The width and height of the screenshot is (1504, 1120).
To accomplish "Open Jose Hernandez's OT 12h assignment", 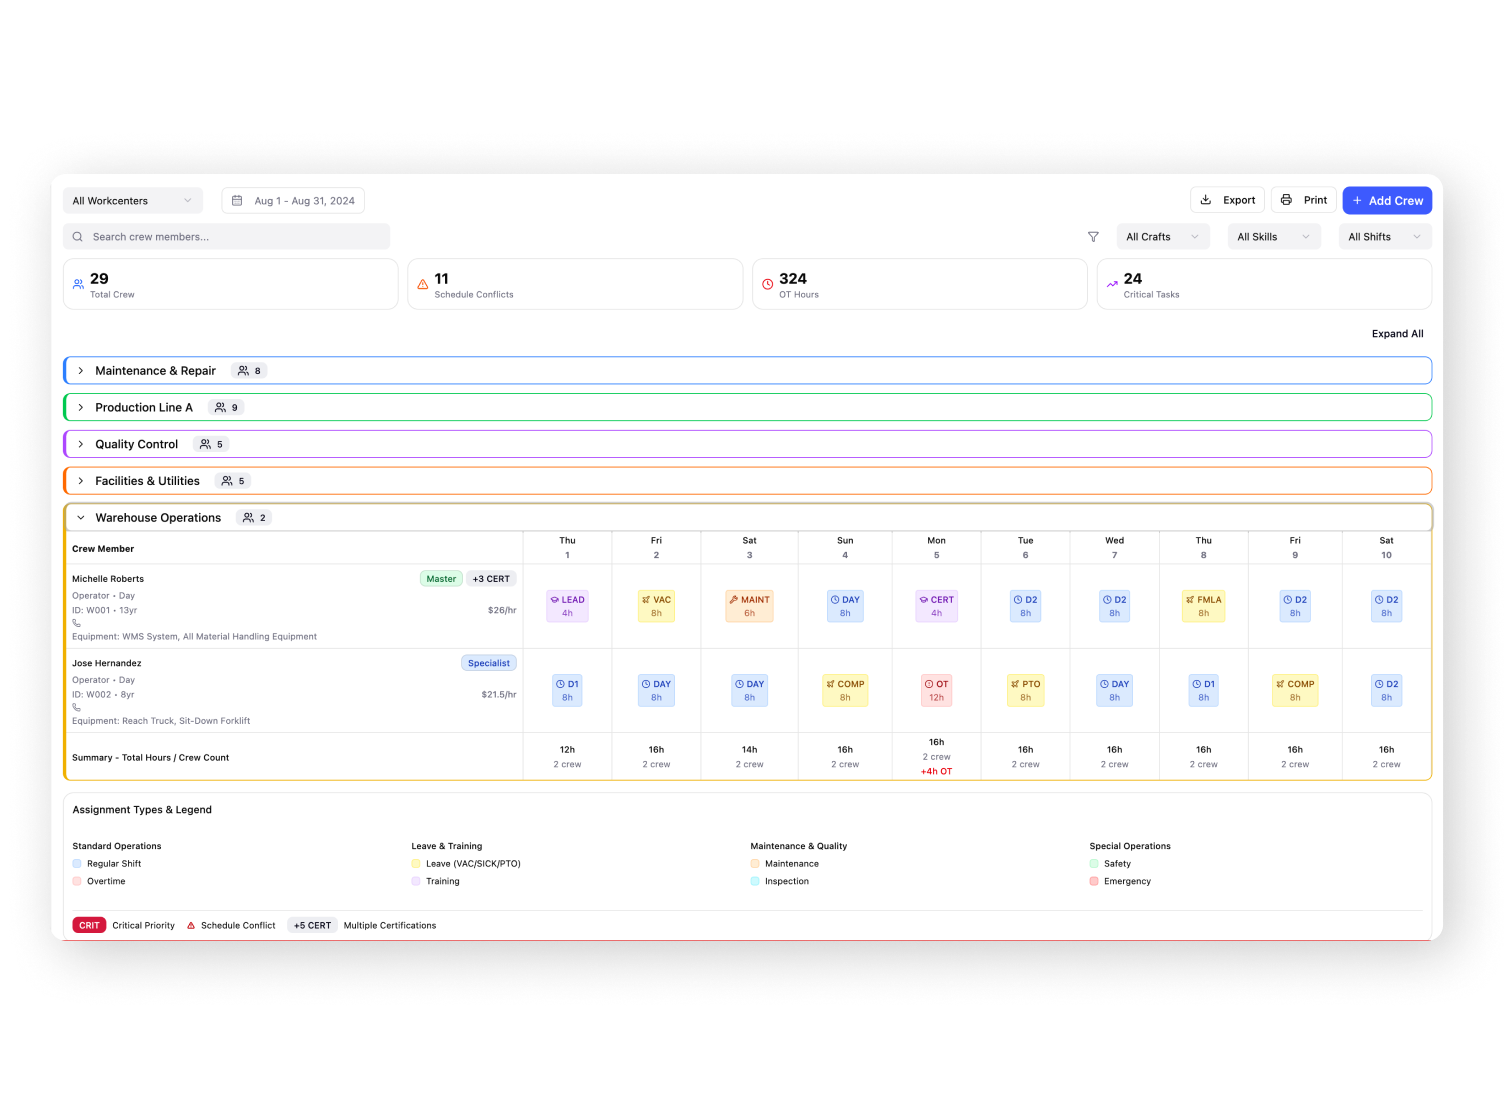I will click(x=936, y=691).
